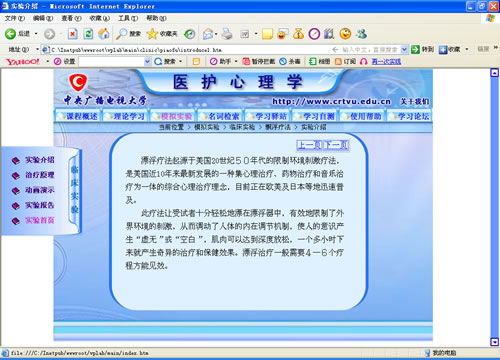This screenshot has width=500, height=360.
Task: Expand Yahoo search box dropdown
Action: click(x=147, y=61)
